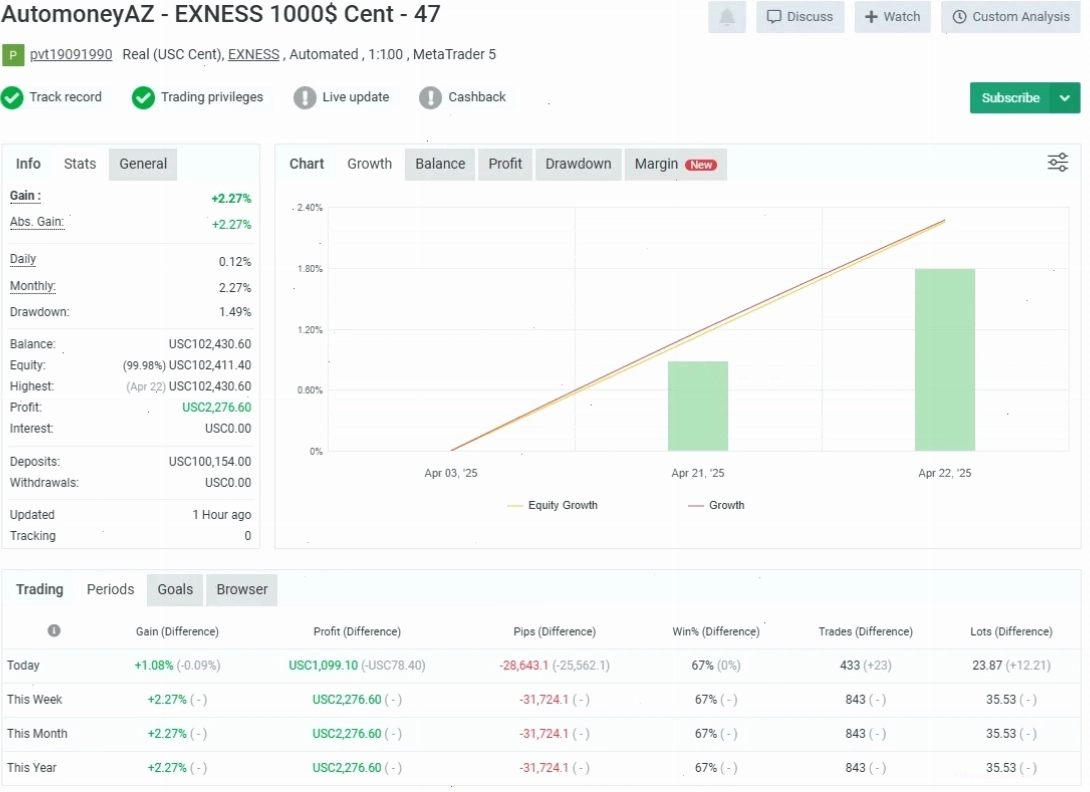
Task: Click the This Week row label
Action: pos(35,700)
